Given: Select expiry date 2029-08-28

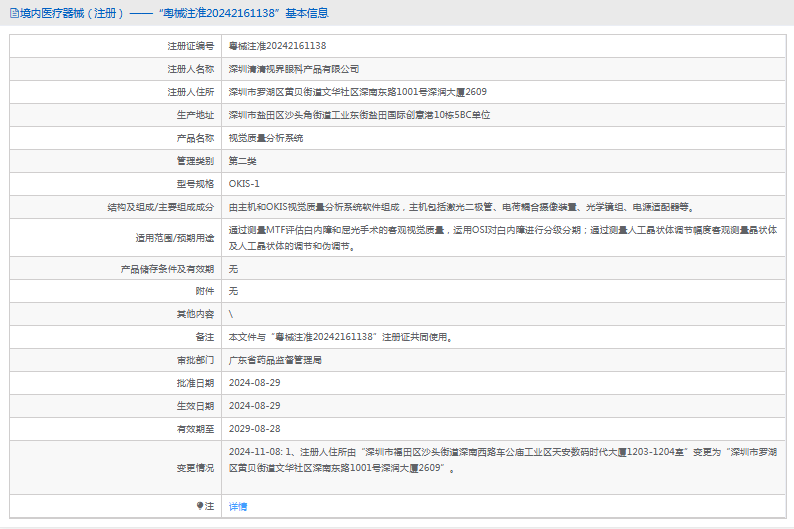Looking at the screenshot, I should coord(254,429).
